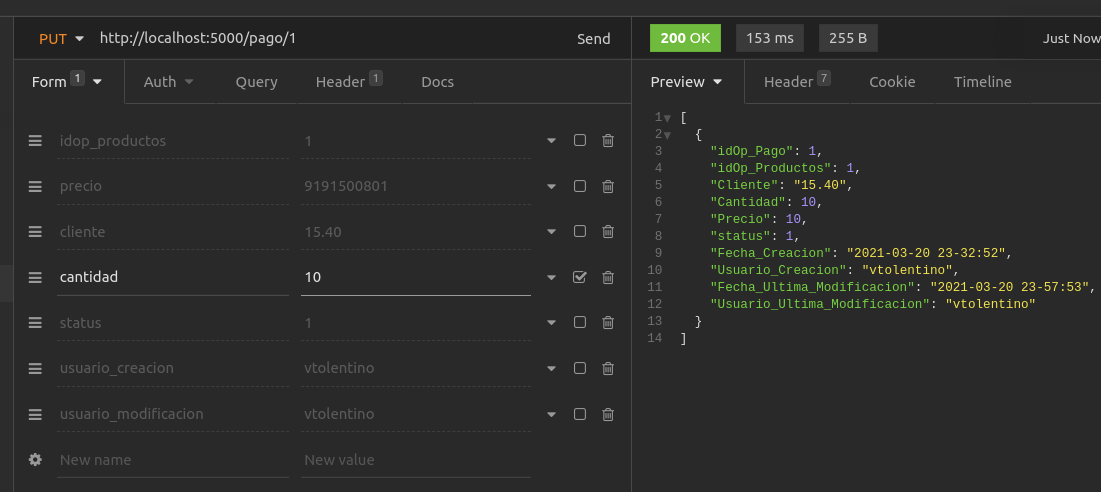Open the gear settings beside New name
The width and height of the screenshot is (1101, 492).
tap(35, 460)
